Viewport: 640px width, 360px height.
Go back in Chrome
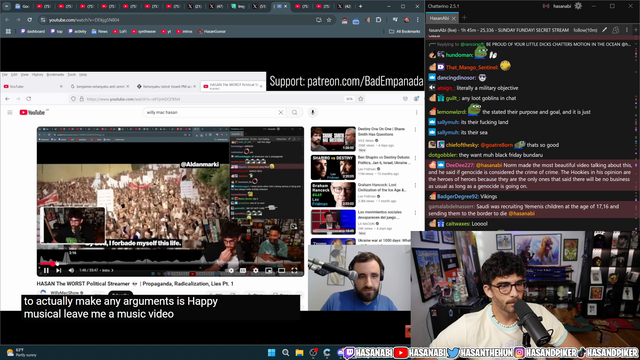(x=7, y=20)
